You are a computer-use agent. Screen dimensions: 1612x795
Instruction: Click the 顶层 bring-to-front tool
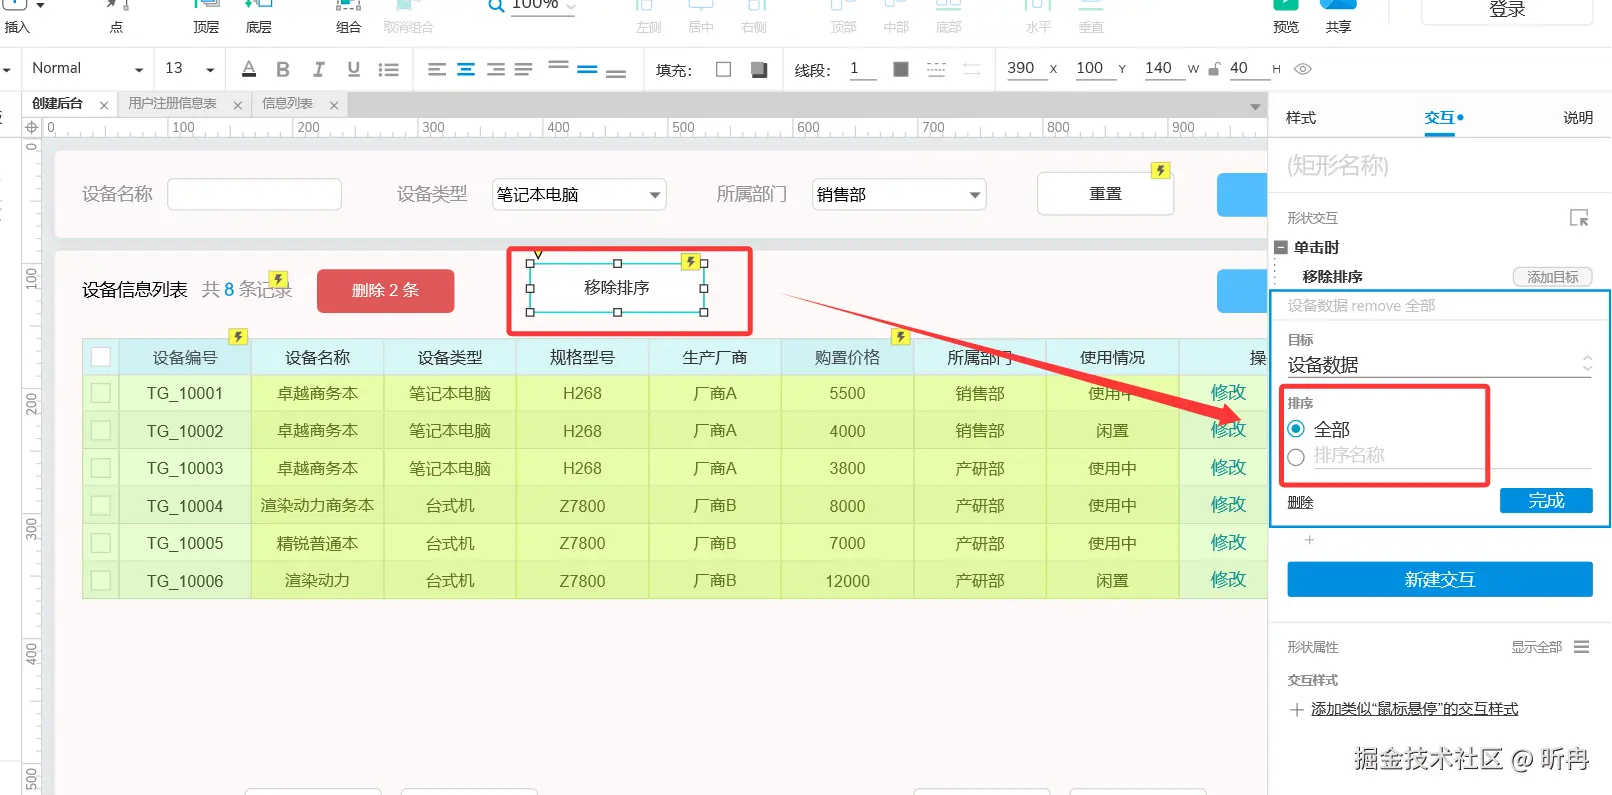(206, 17)
